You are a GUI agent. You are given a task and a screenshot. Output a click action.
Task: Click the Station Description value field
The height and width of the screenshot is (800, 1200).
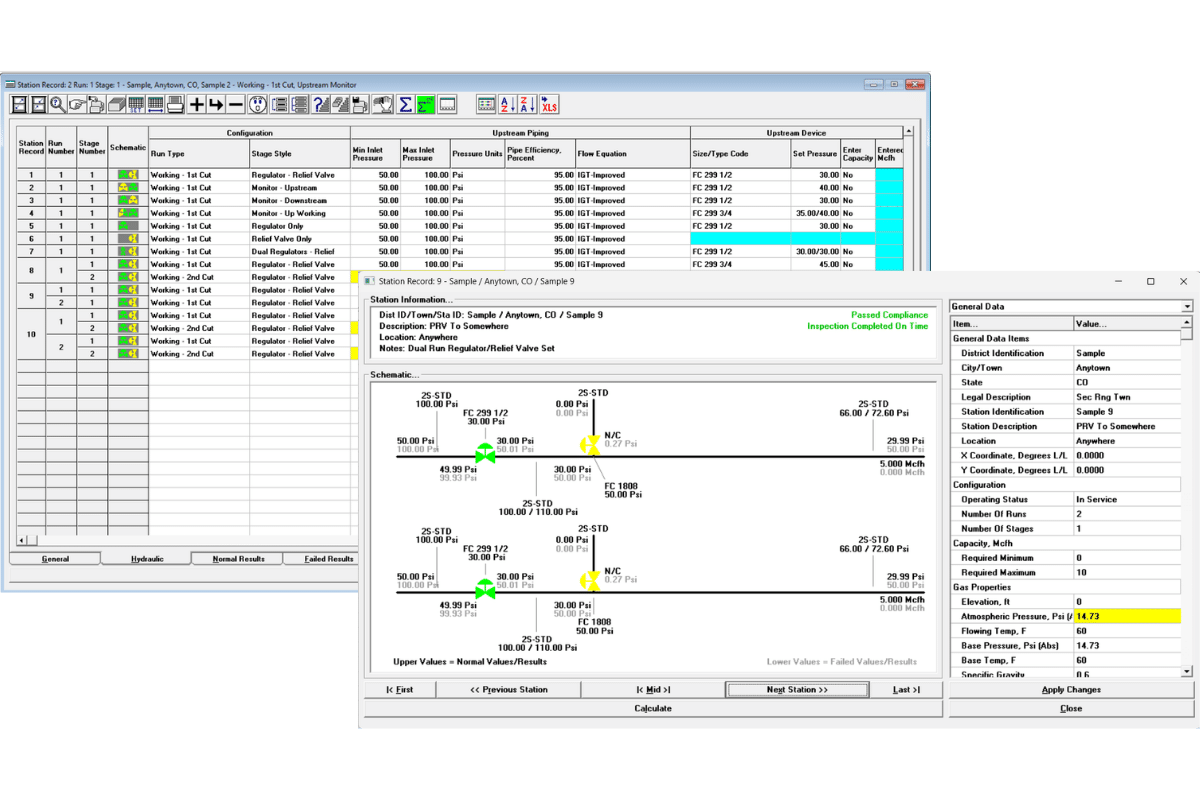click(x=1127, y=426)
